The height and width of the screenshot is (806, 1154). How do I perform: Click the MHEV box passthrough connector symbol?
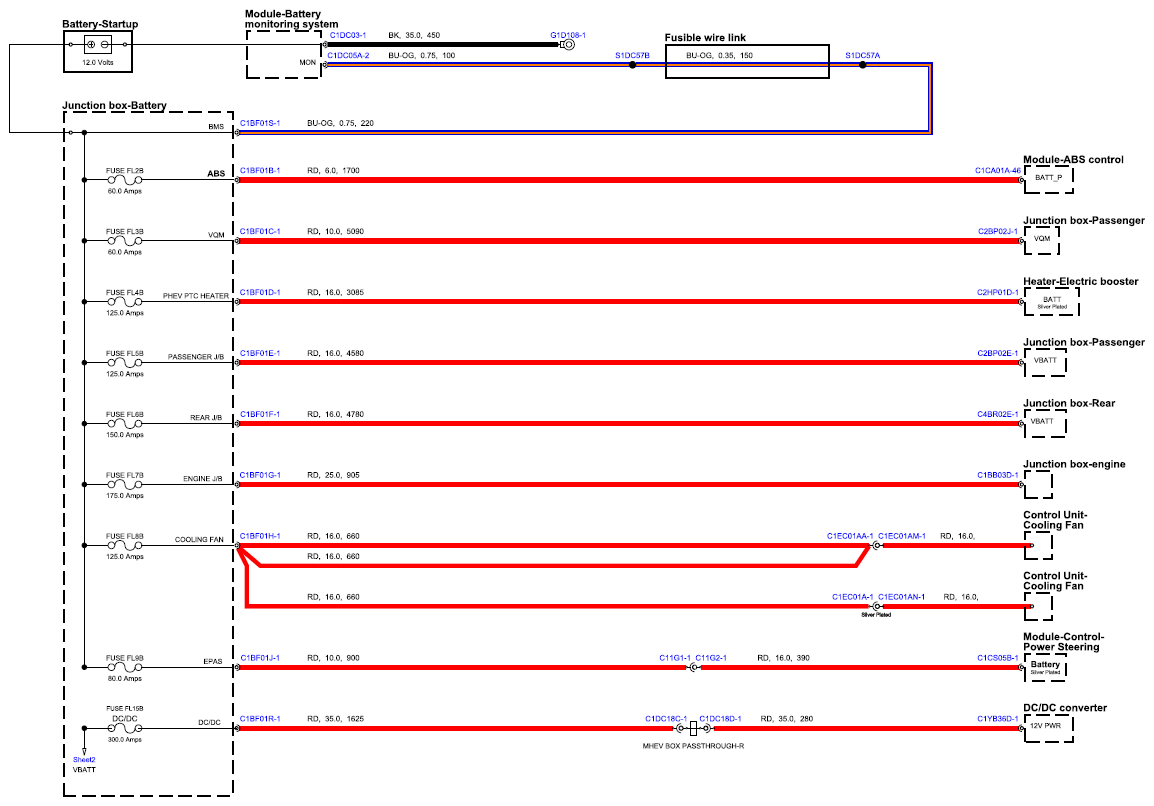(x=693, y=729)
